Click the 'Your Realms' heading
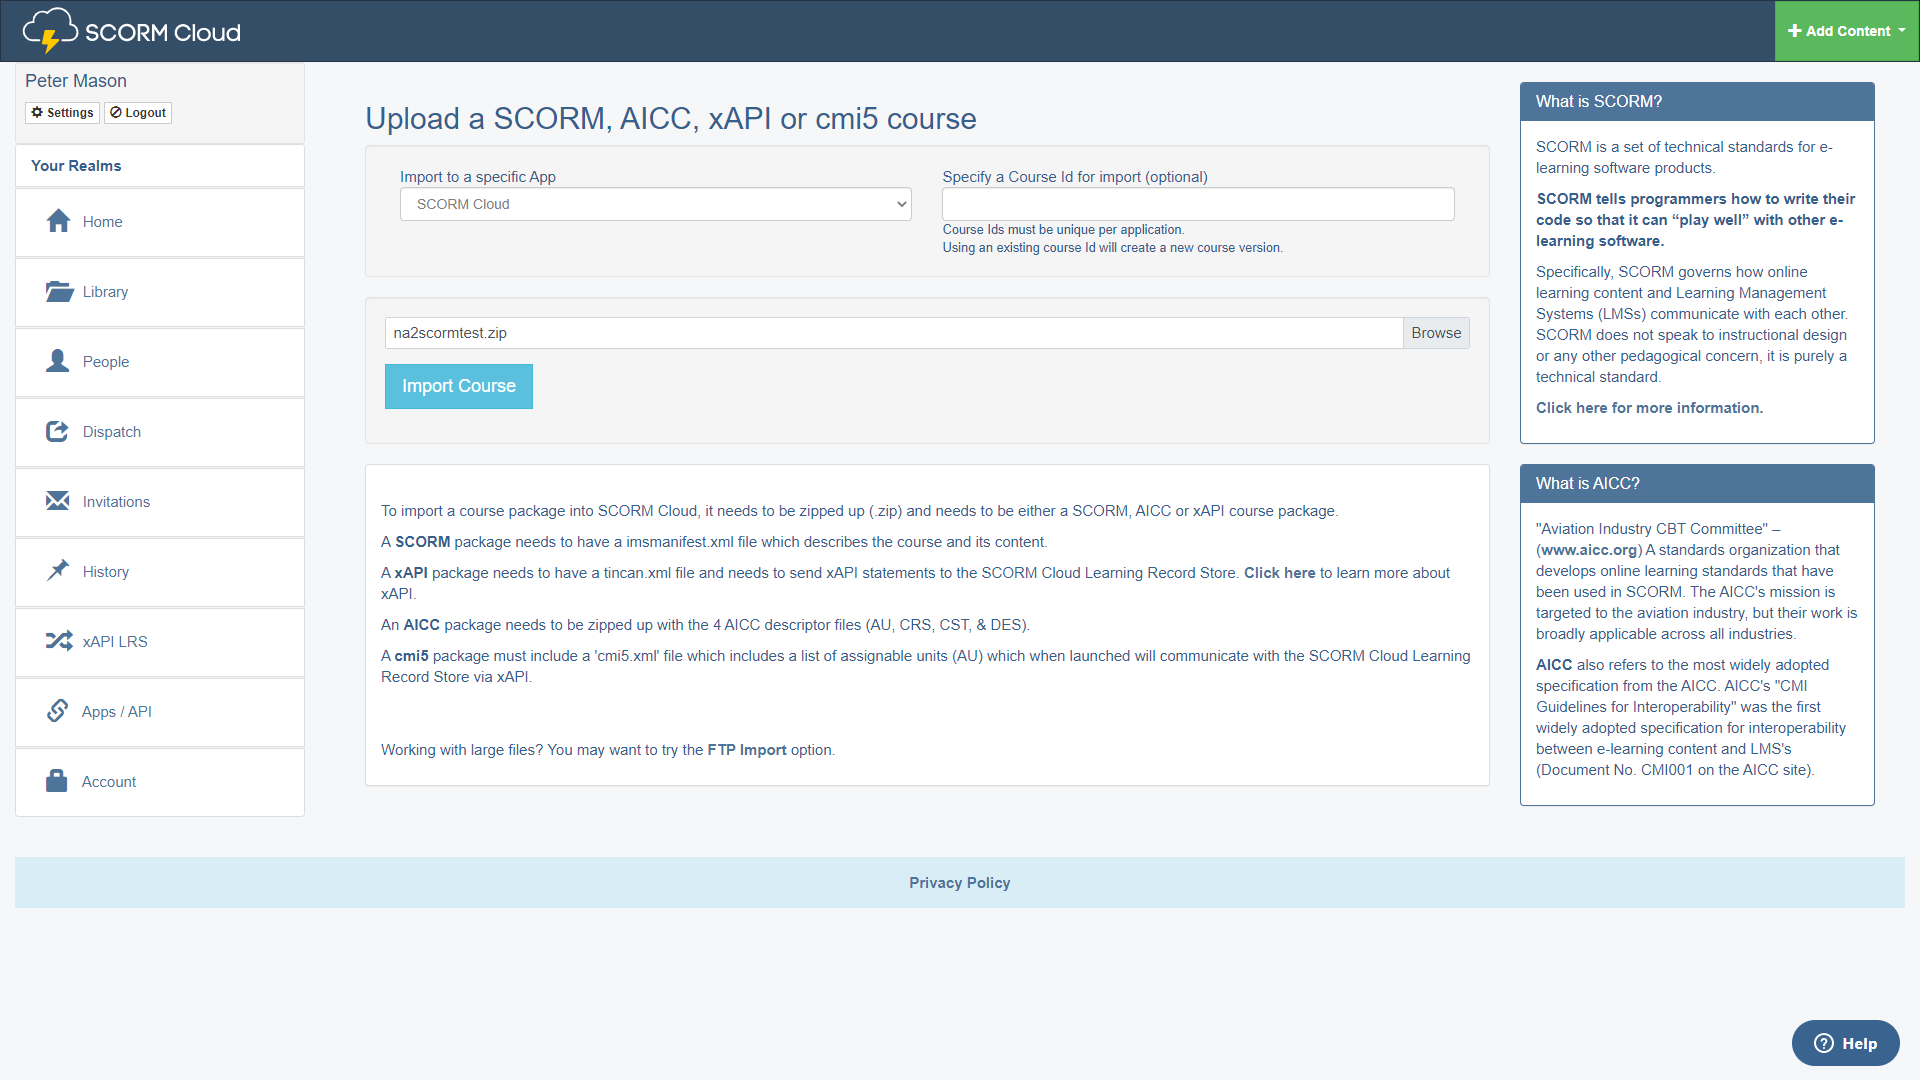 click(76, 166)
